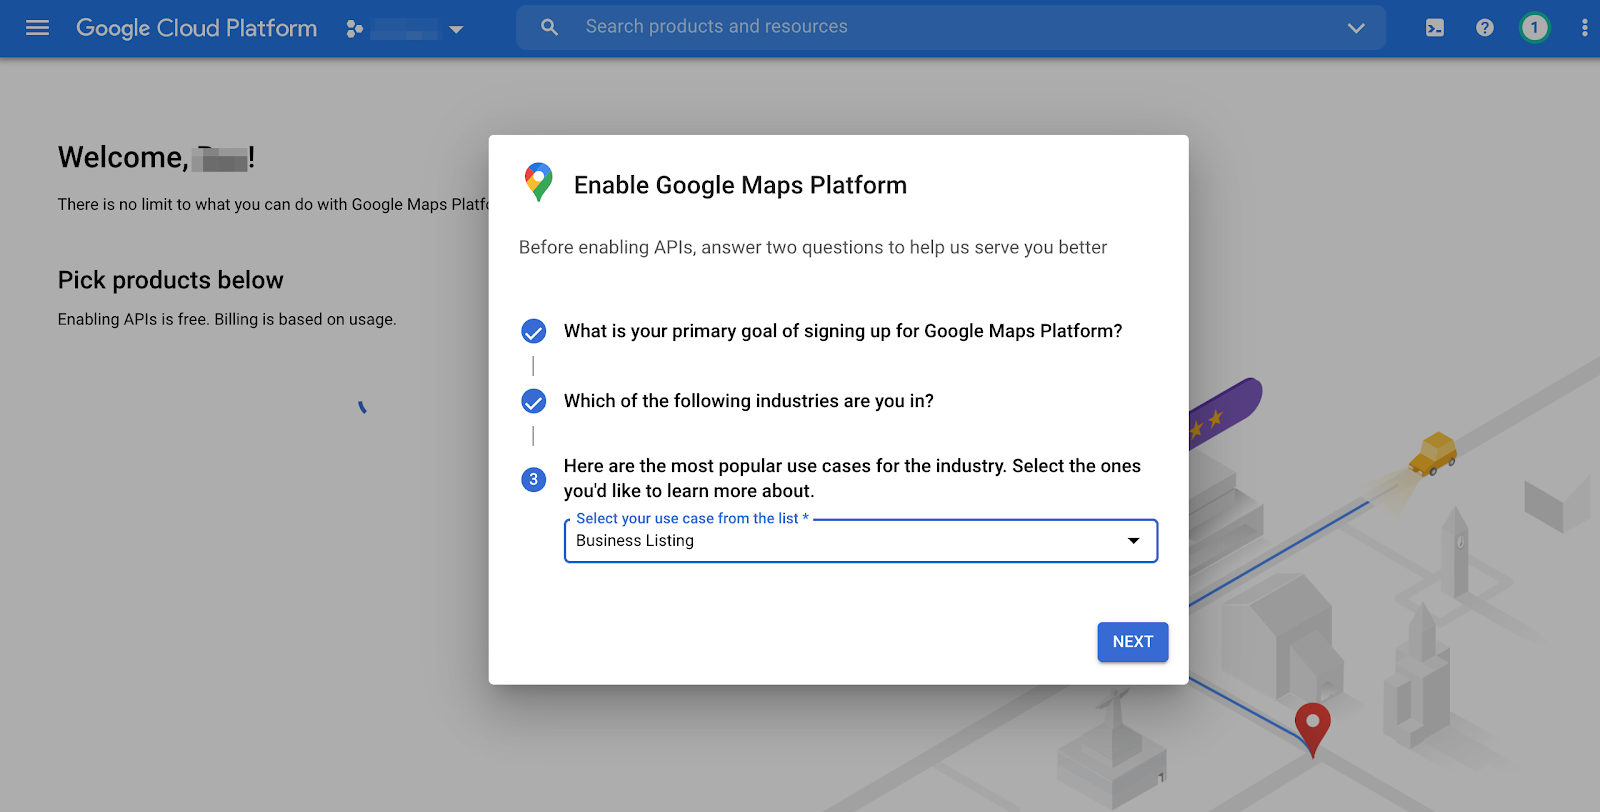The width and height of the screenshot is (1600, 812).
Task: Click the use case dropdown arrow
Action: click(1134, 541)
